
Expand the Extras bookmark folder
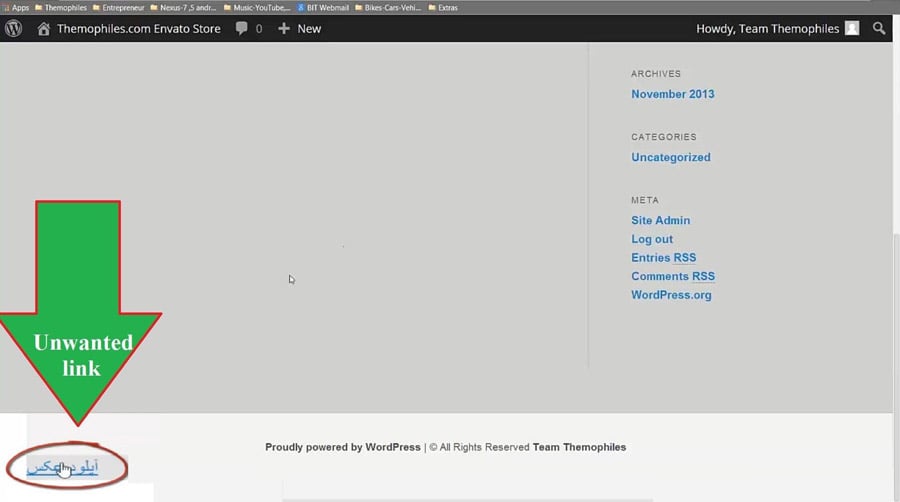click(x=443, y=7)
